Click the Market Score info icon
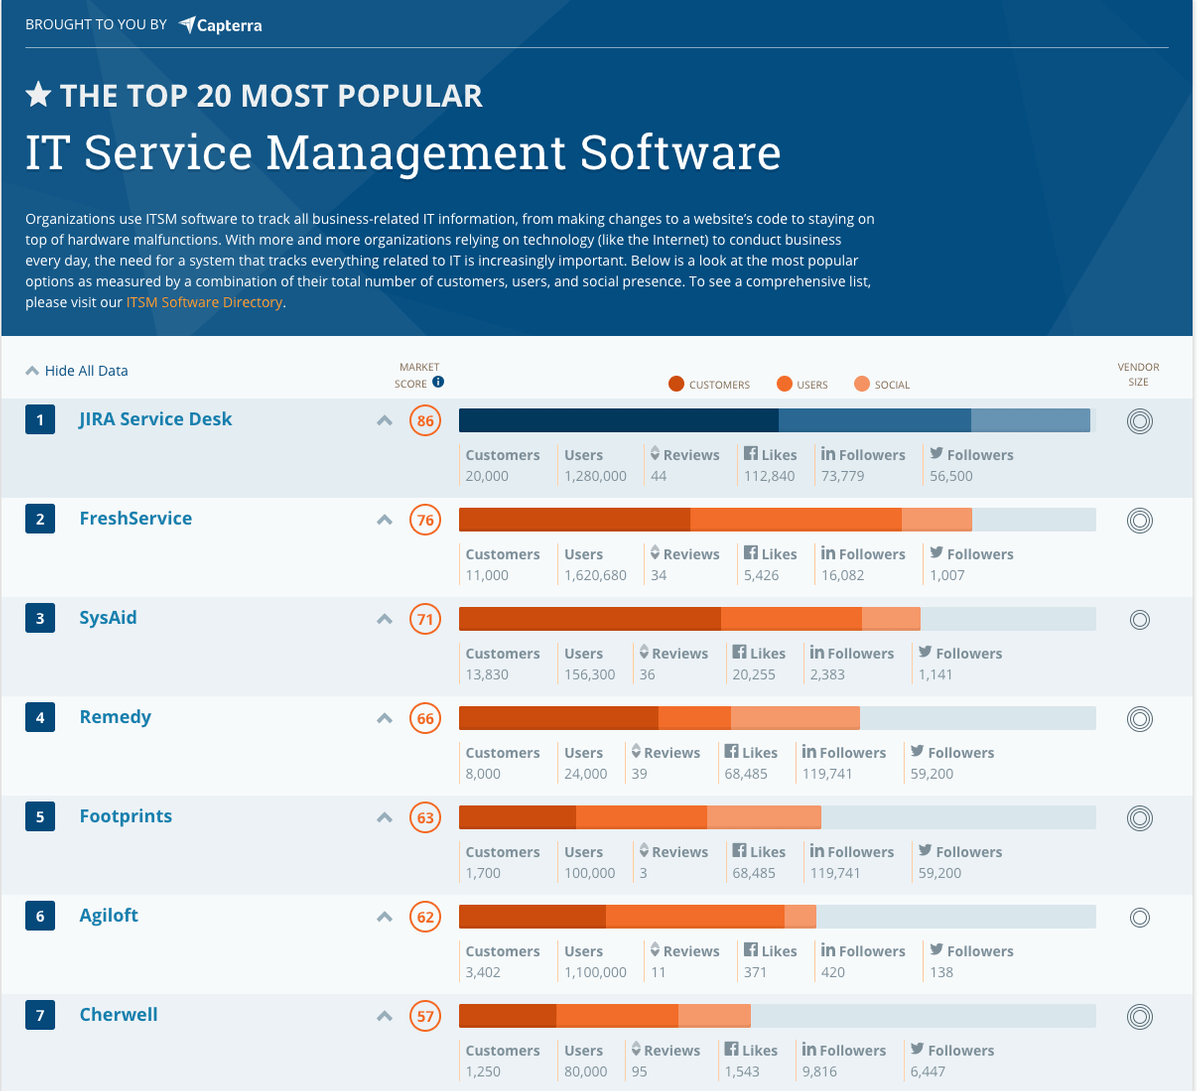The image size is (1200, 1091). click(x=438, y=382)
